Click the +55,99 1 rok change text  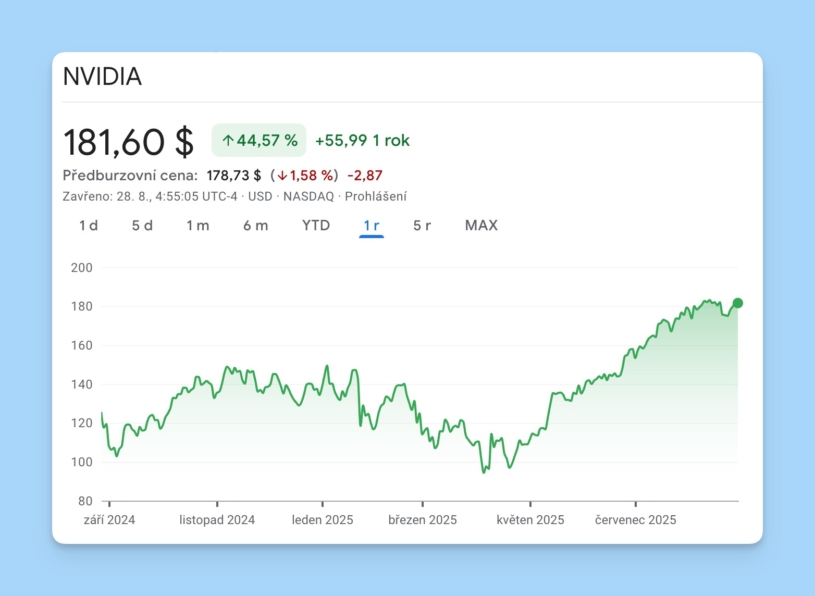click(361, 141)
